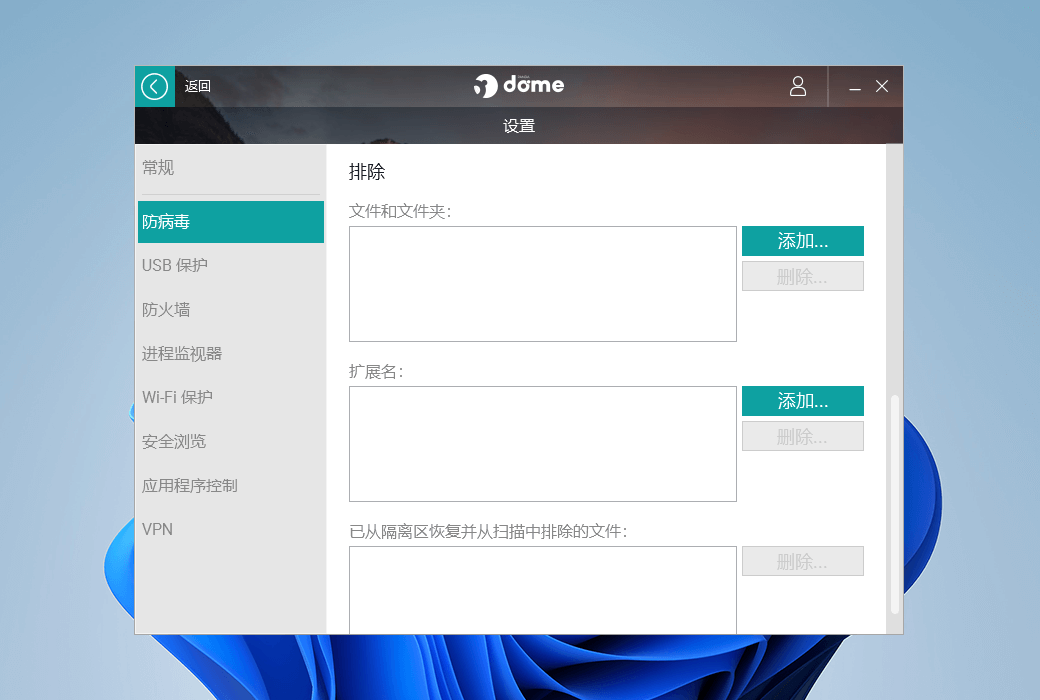Open the user account icon
This screenshot has height=700, width=1040.
point(797,86)
